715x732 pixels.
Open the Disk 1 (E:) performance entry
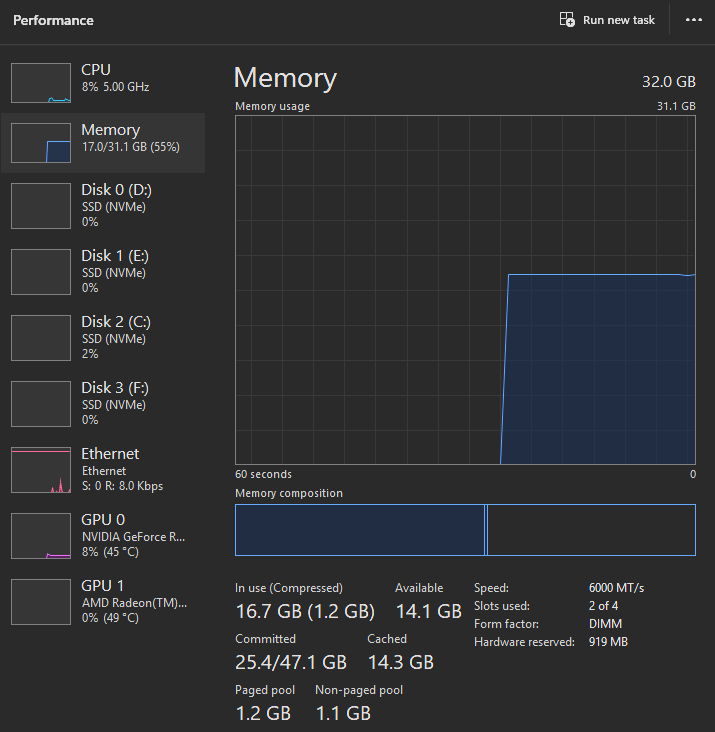[103, 271]
